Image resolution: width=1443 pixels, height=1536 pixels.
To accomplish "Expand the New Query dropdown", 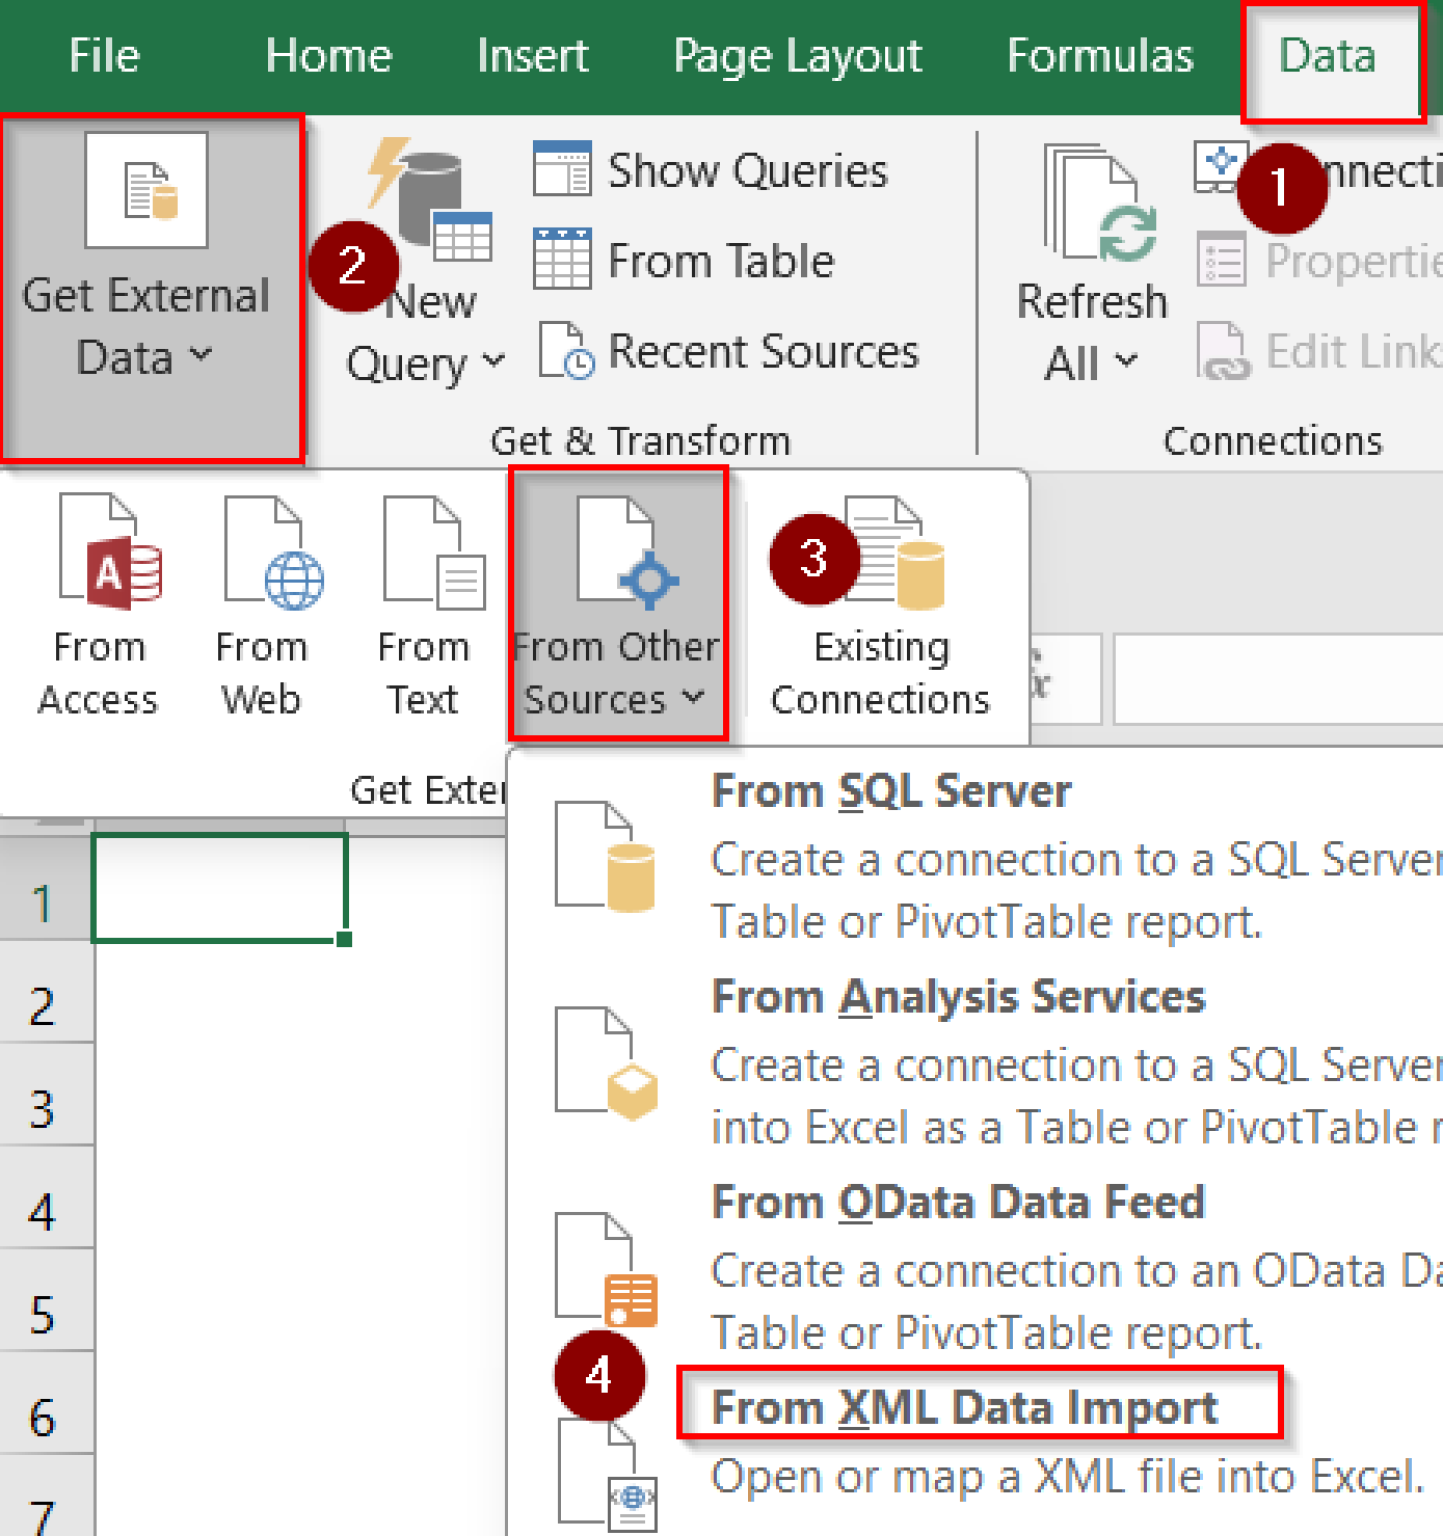I will tap(426, 363).
